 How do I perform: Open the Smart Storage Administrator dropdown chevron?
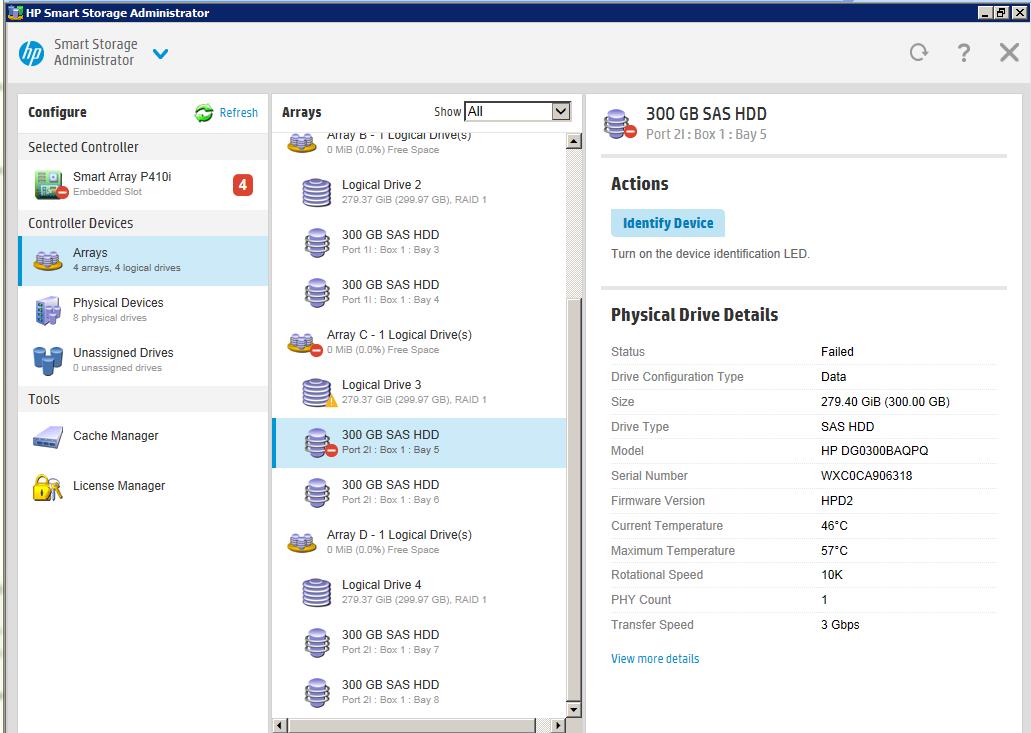[x=160, y=54]
